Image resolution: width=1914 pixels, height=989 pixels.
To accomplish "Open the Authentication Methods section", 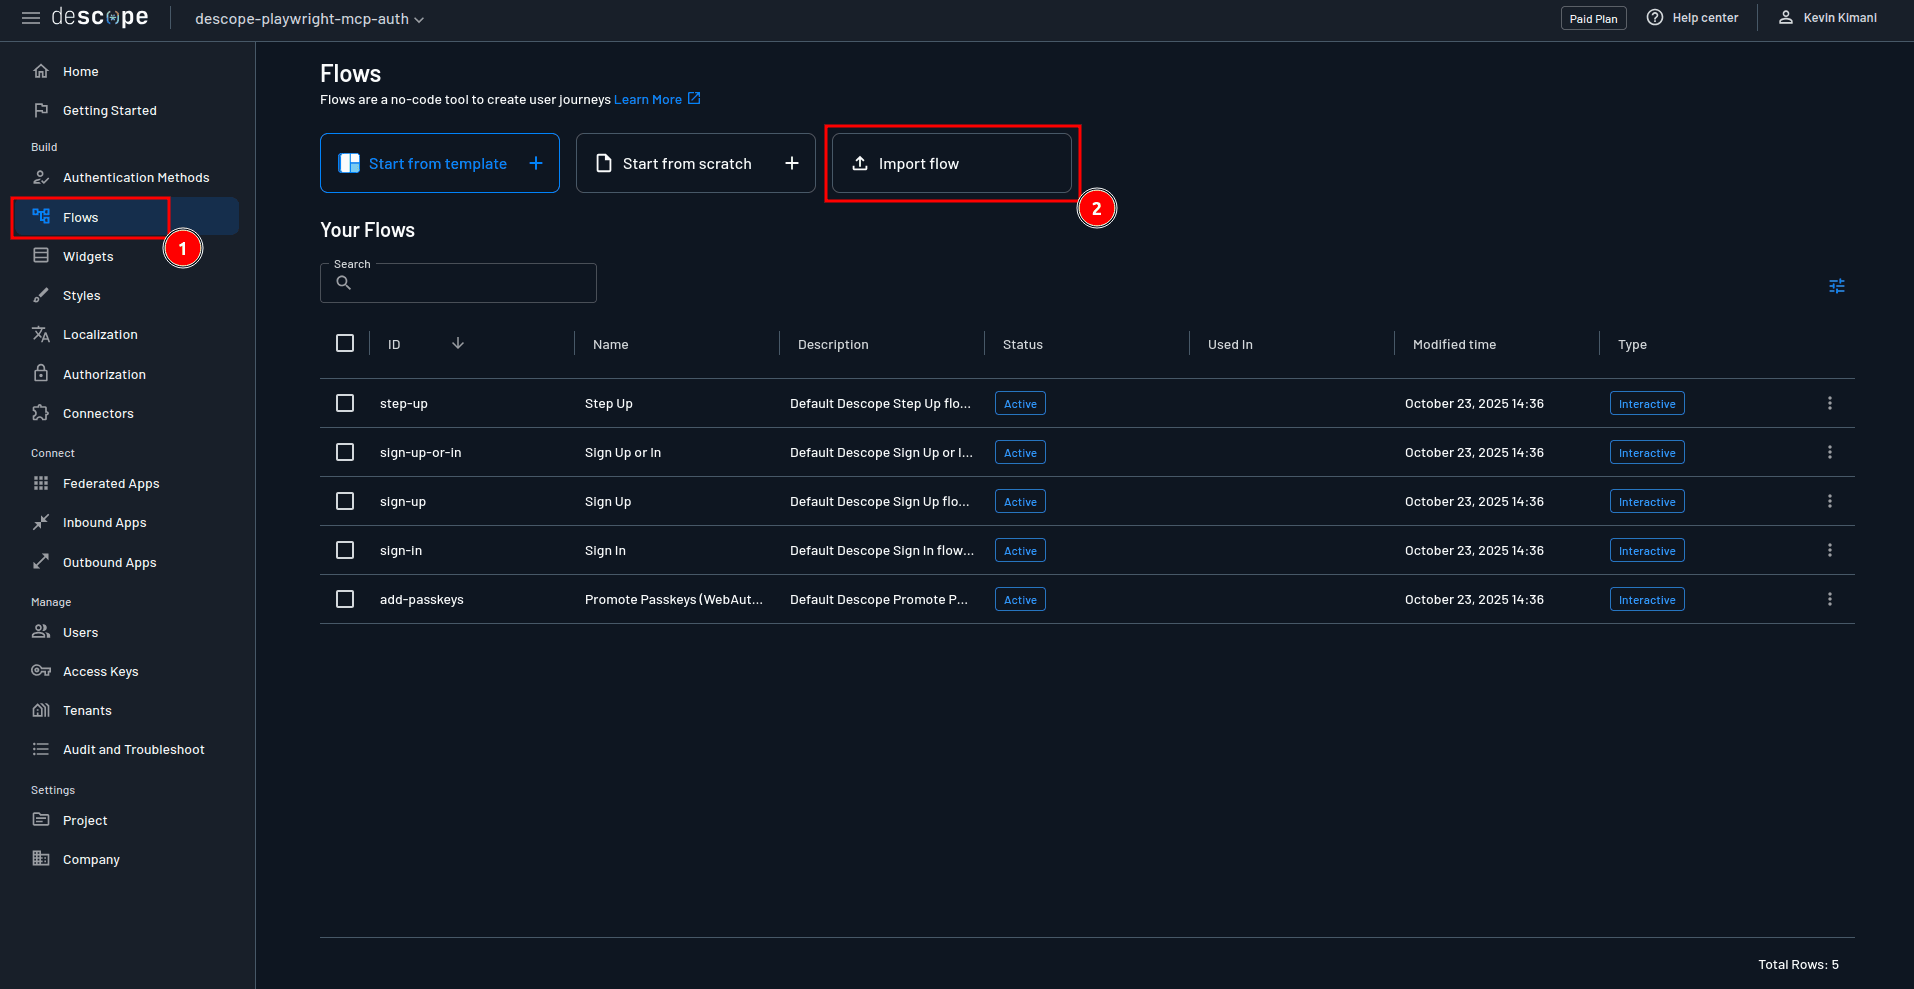I will [136, 177].
